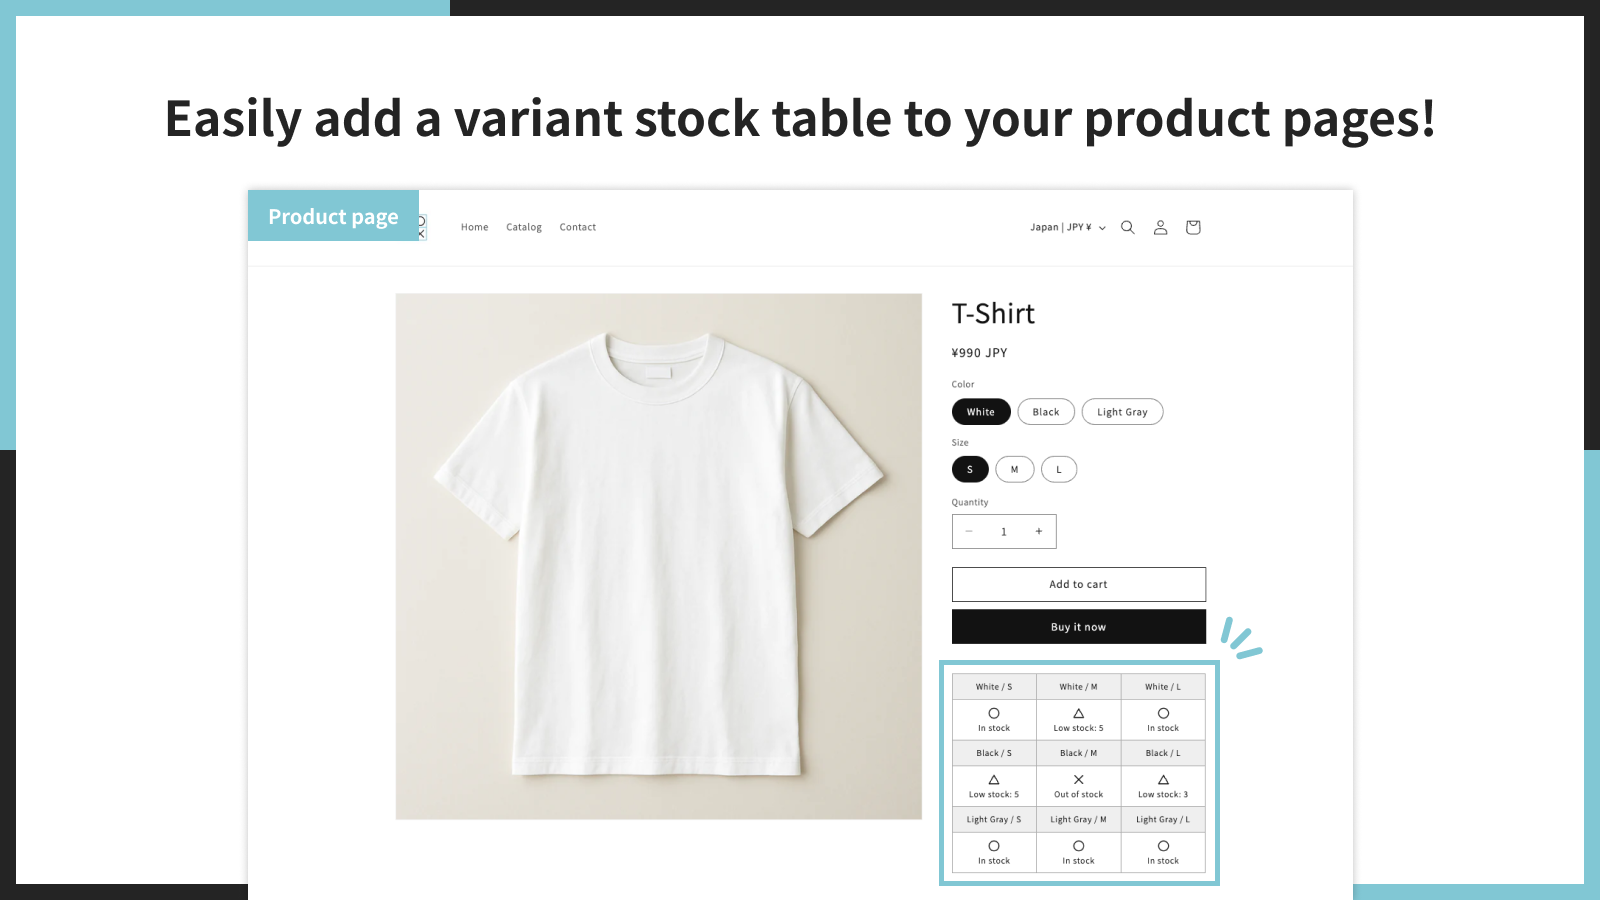The width and height of the screenshot is (1600, 900).
Task: Click the circle icon under Light Gray / M
Action: coord(1079,846)
